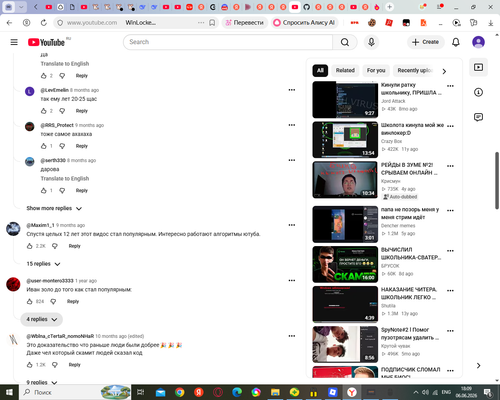Like the @user-montero3333 comment

tap(30, 301)
